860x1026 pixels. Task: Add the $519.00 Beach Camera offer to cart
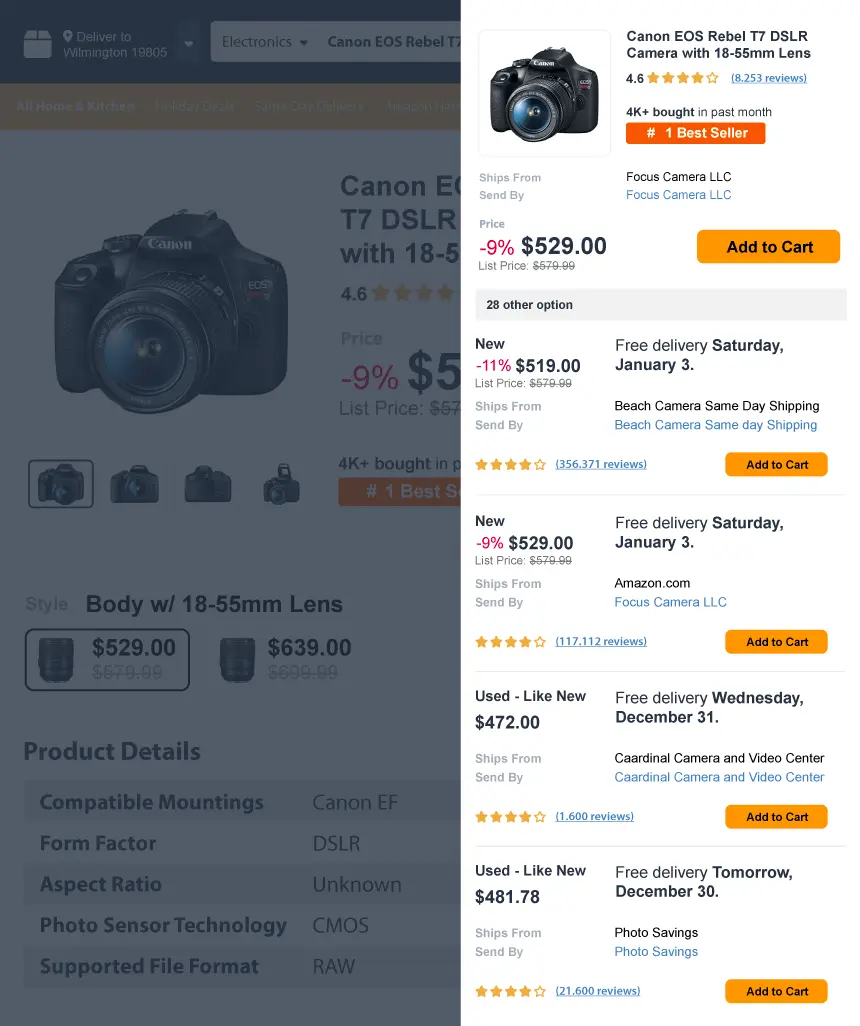pyautogui.click(x=776, y=464)
